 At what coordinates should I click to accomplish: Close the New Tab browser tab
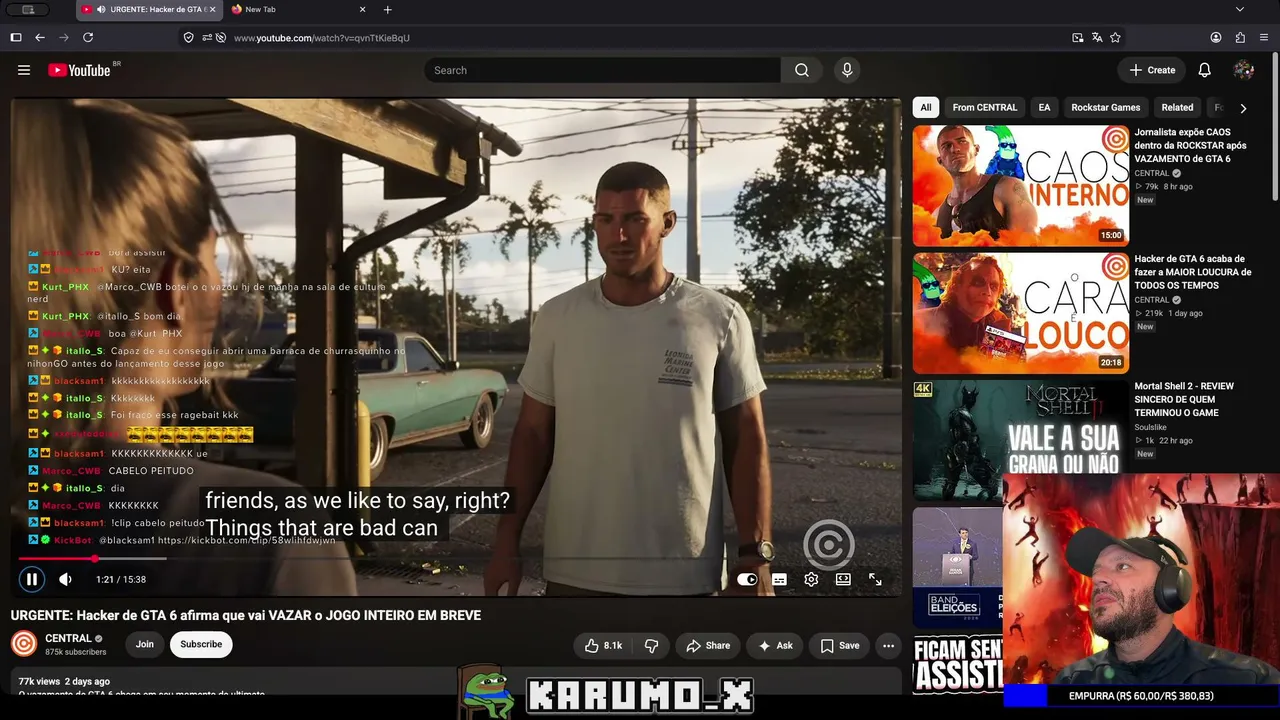click(x=362, y=10)
